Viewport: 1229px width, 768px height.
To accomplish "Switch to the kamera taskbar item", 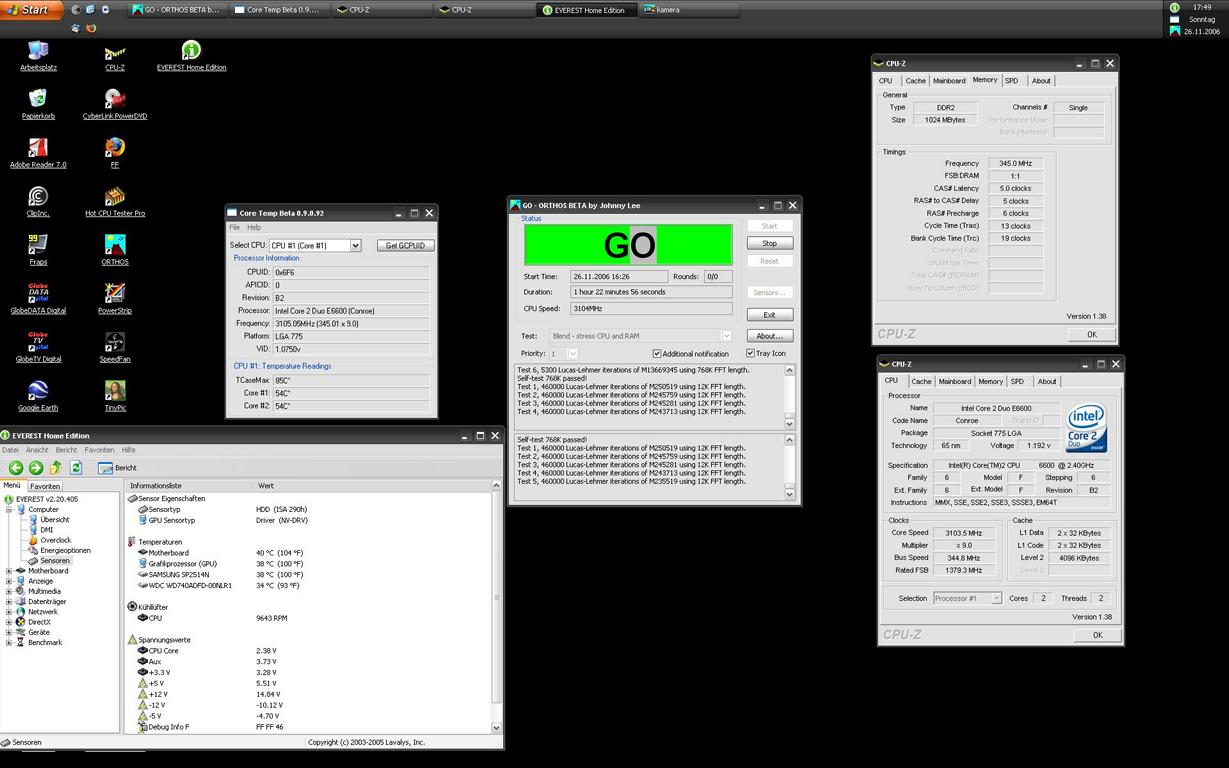I will tap(690, 10).
